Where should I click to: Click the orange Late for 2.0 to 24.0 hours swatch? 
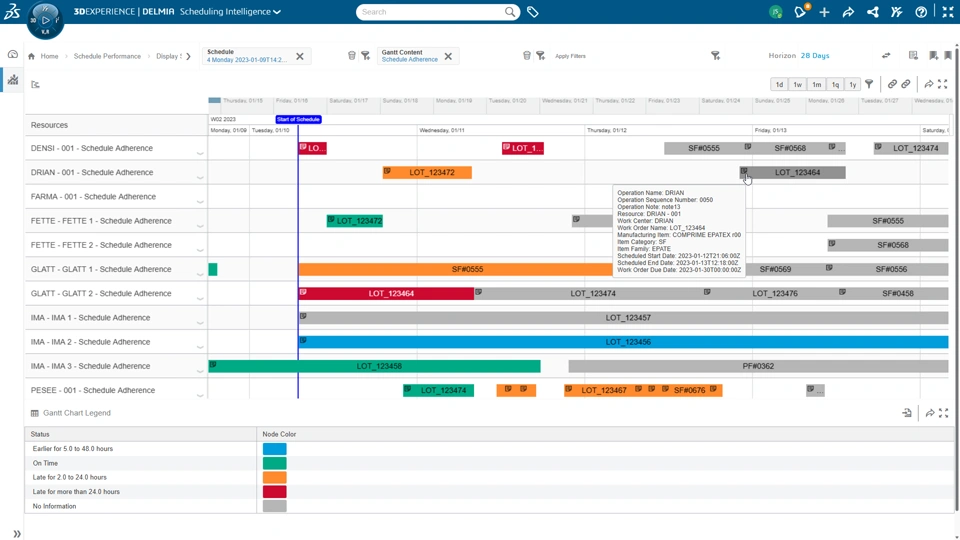click(x=275, y=478)
